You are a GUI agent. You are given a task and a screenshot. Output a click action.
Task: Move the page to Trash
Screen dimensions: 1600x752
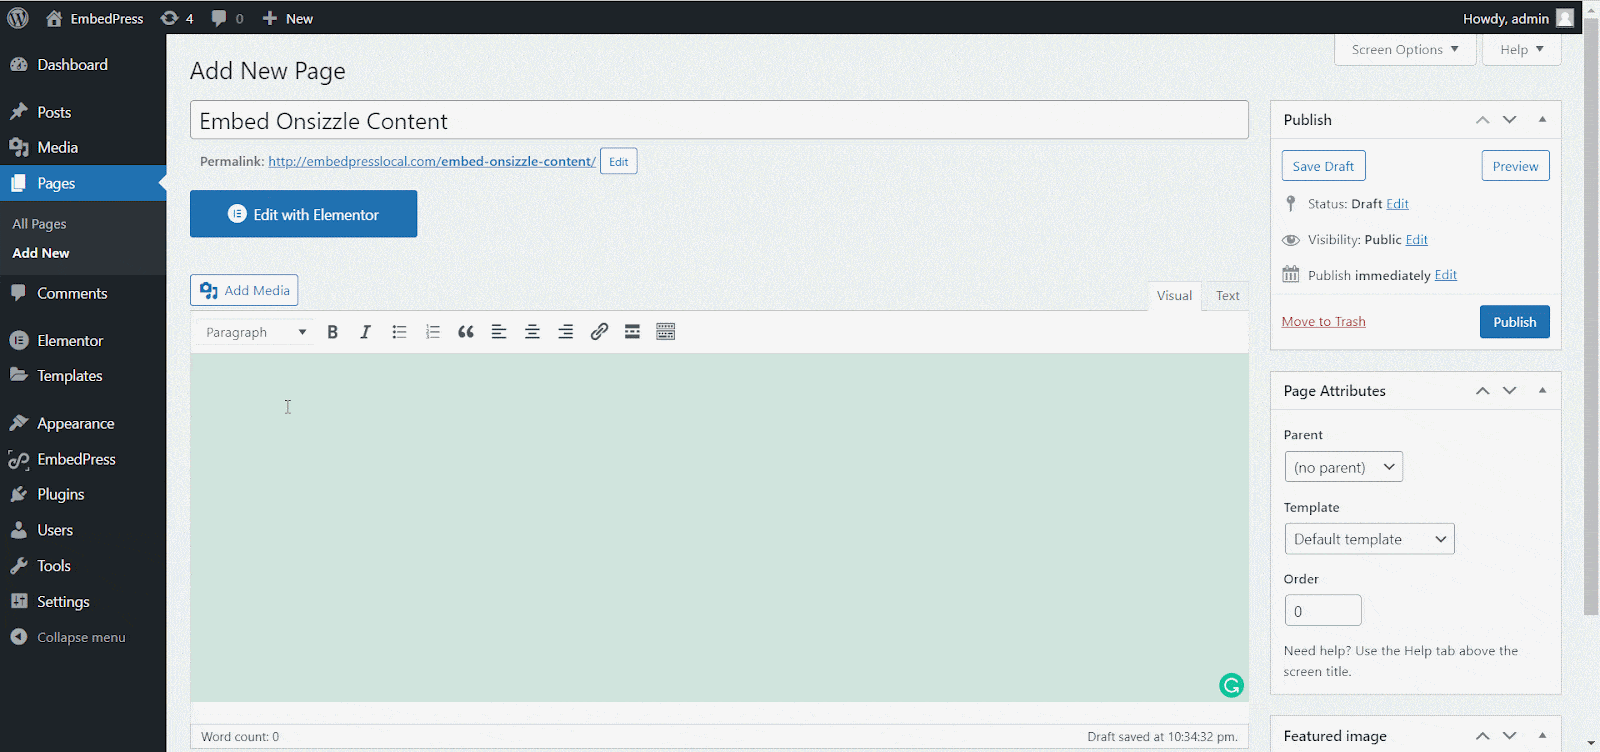1323,322
